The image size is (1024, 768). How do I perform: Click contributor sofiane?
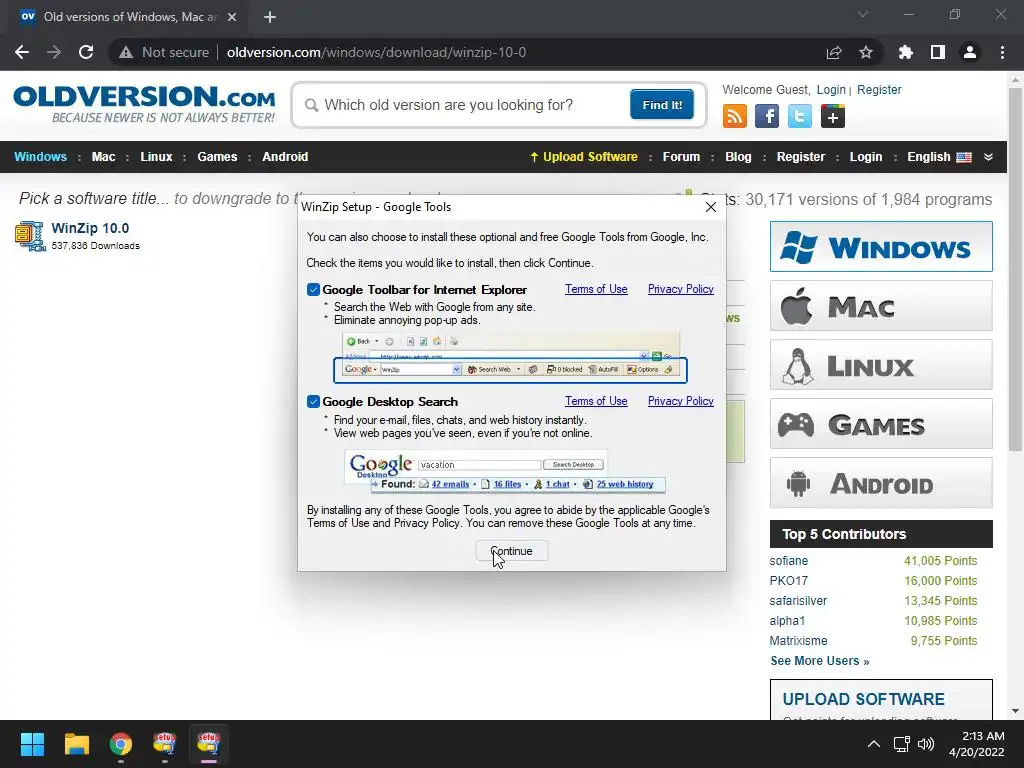click(x=788, y=561)
